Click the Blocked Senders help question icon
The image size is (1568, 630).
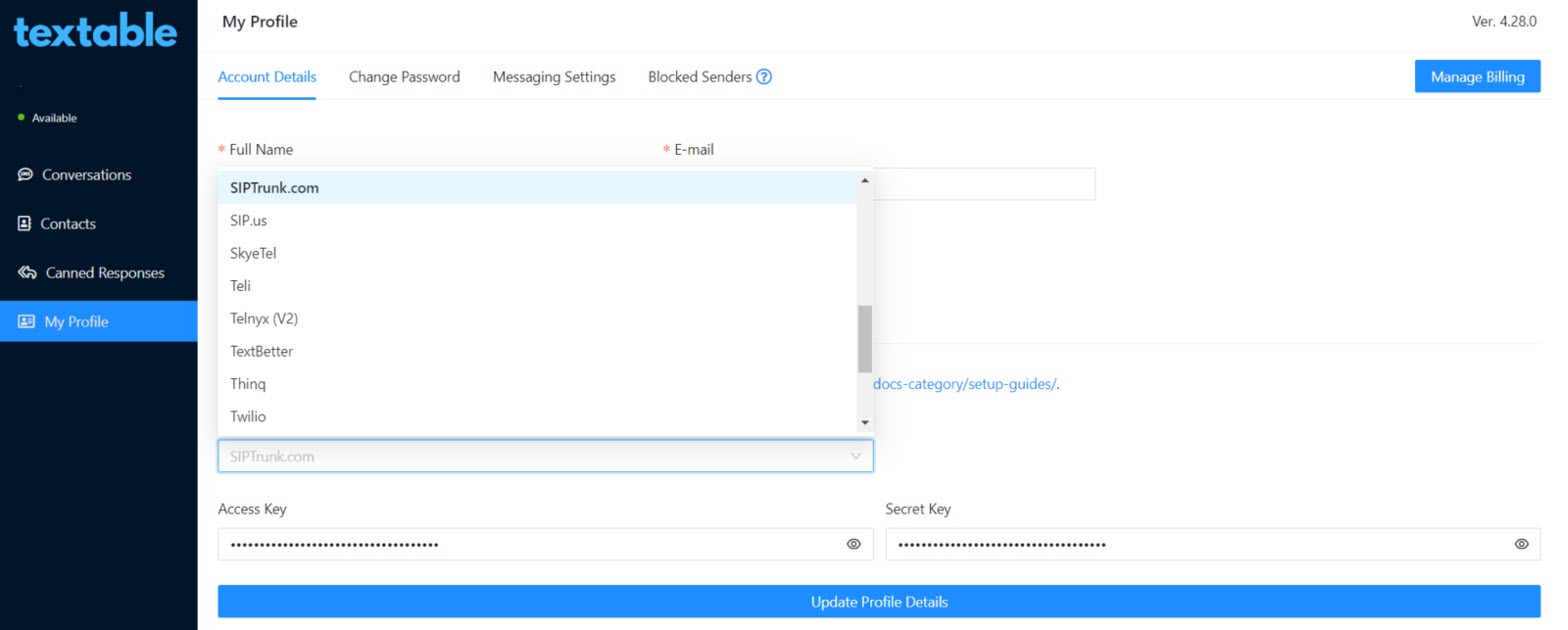(764, 77)
